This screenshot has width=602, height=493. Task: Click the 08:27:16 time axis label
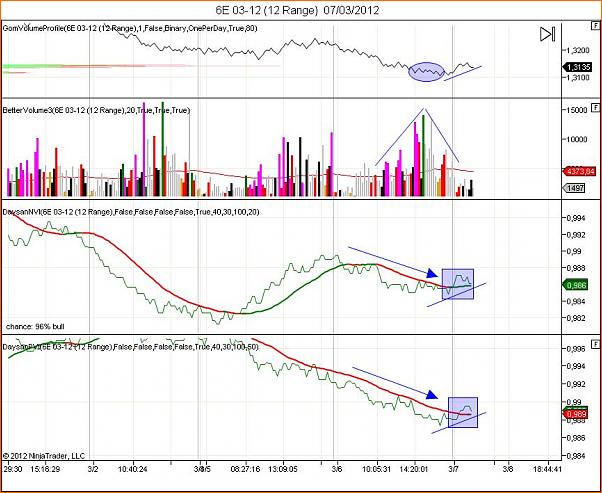[245, 469]
